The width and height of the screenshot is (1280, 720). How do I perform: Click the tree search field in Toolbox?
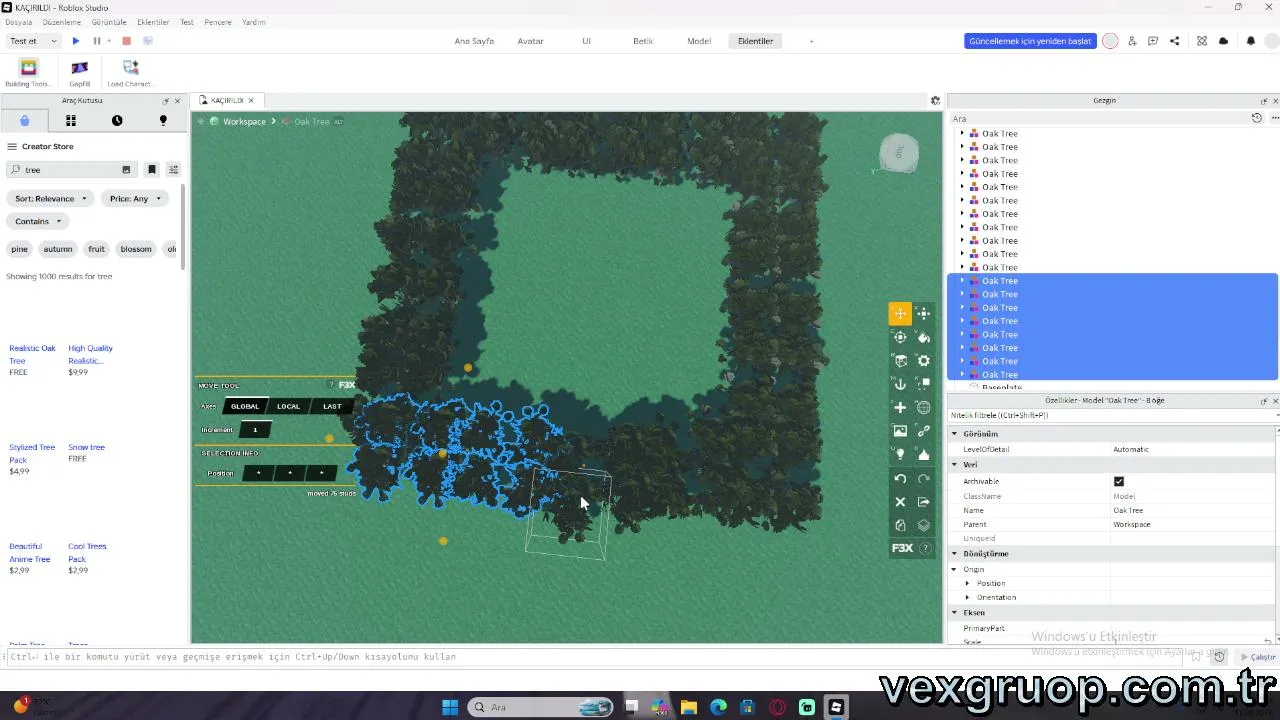(70, 170)
